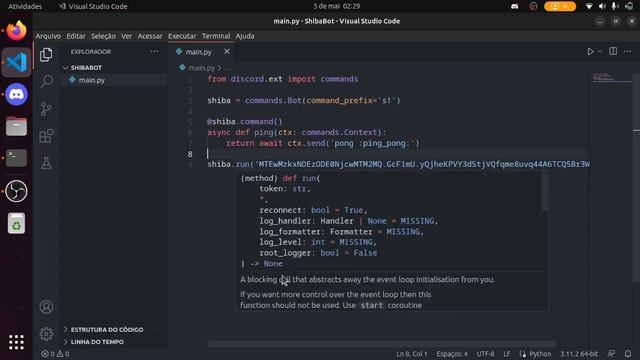The width and height of the screenshot is (640, 360).
Task: Open the Editar menu
Action: [76, 36]
